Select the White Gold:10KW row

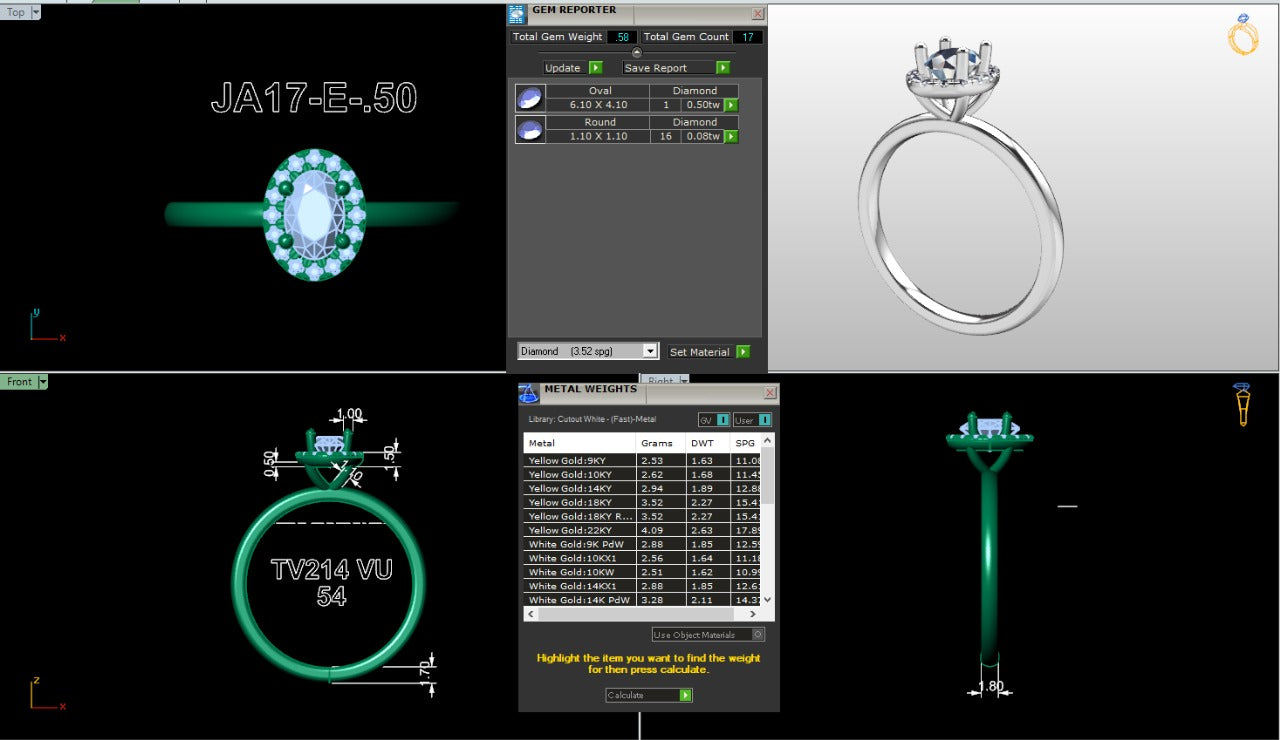643,572
